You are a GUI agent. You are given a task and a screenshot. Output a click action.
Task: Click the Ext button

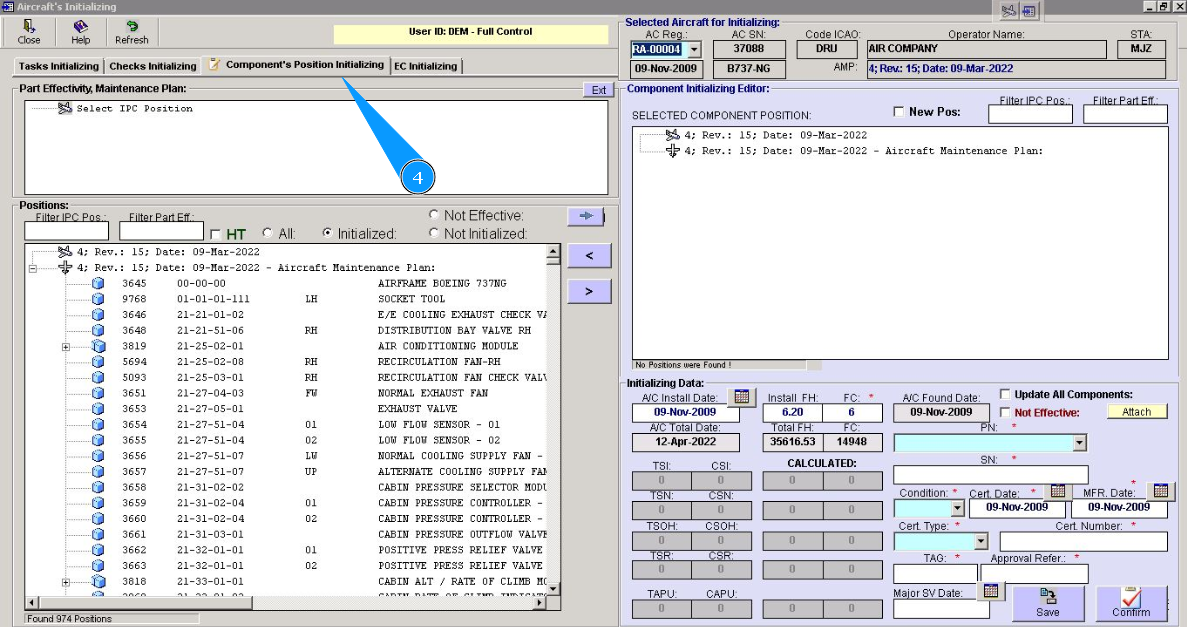598,90
